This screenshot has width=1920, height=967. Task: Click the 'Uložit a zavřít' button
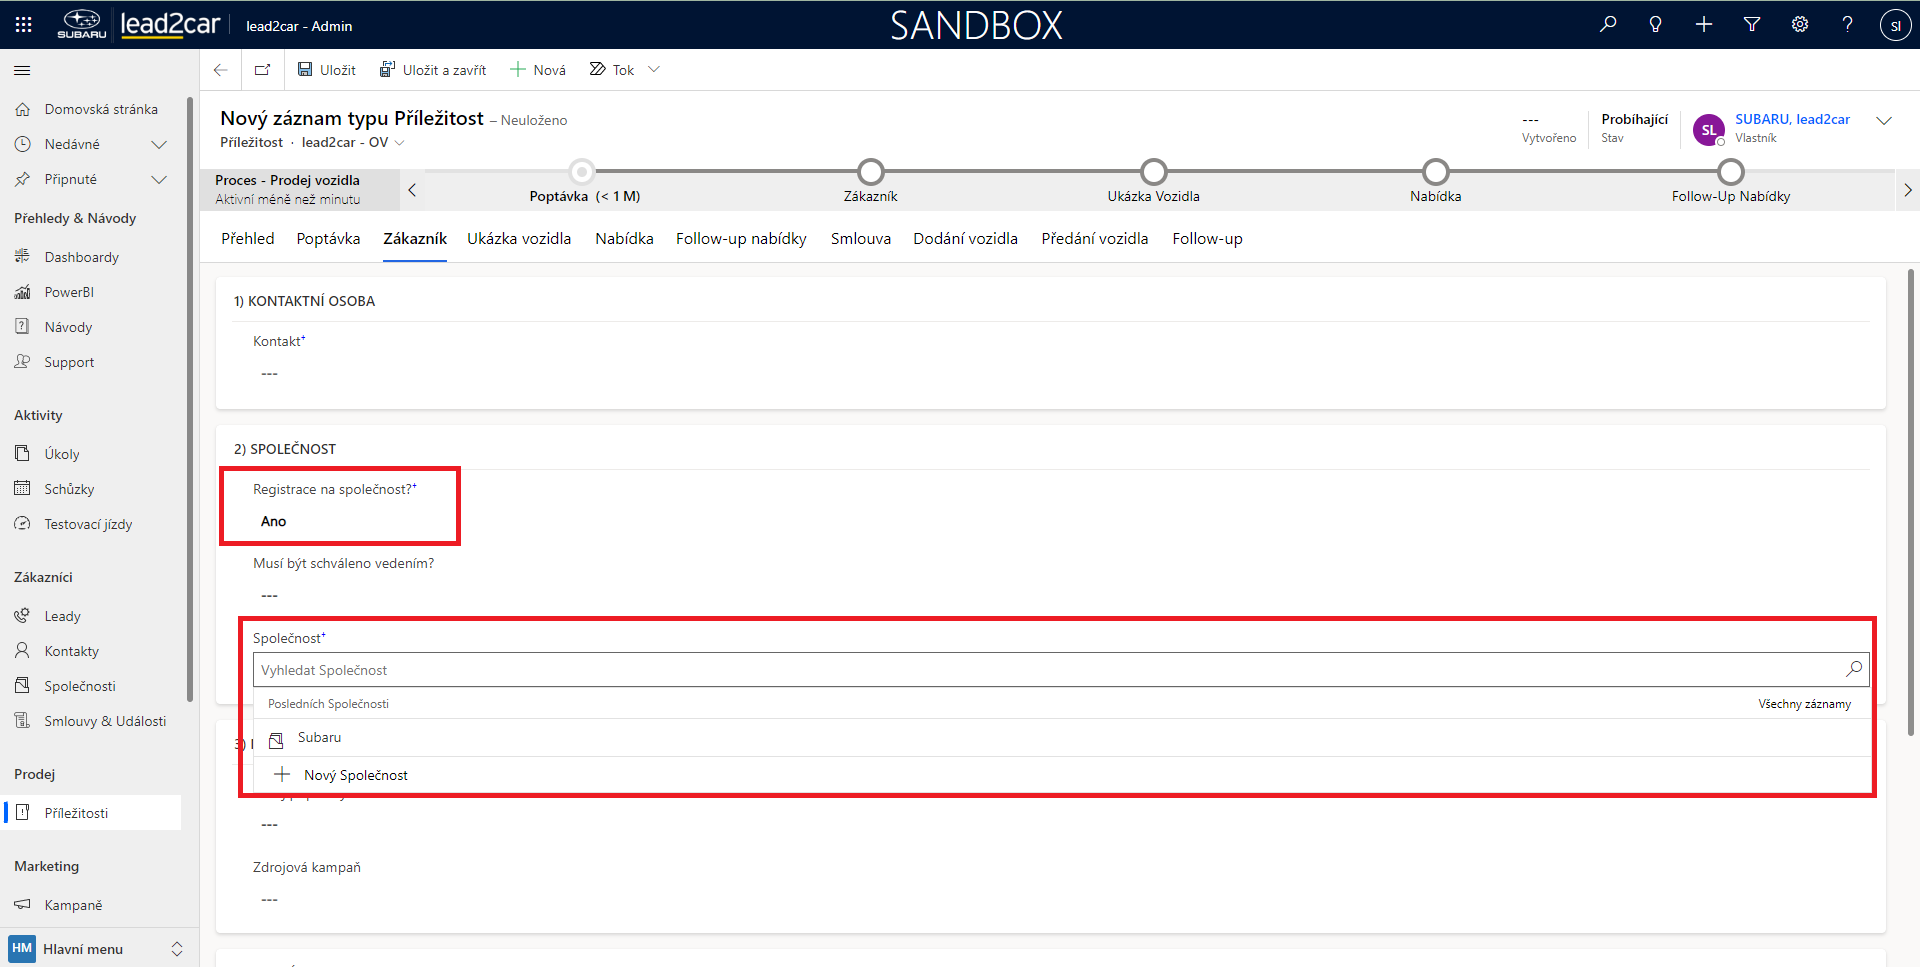pyautogui.click(x=433, y=70)
